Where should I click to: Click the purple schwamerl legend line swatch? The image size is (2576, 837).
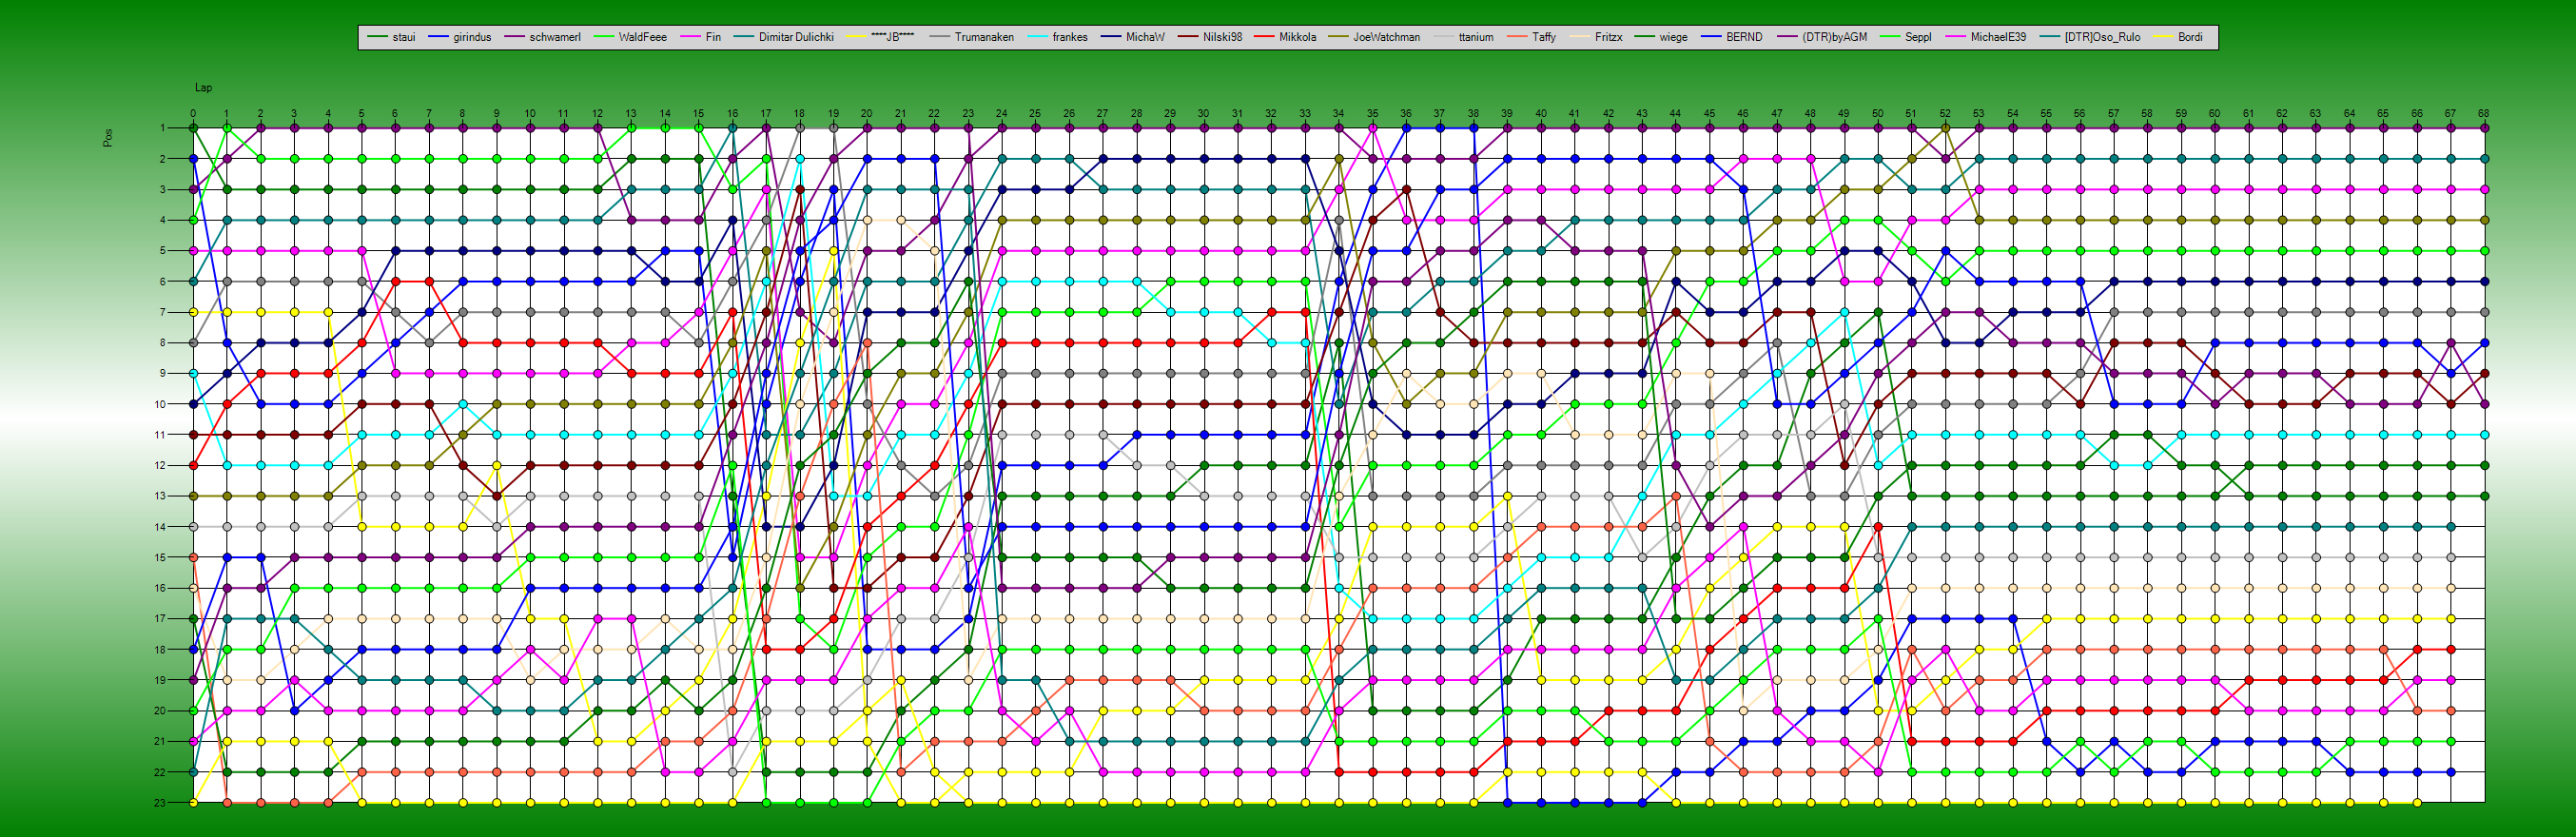pos(514,37)
